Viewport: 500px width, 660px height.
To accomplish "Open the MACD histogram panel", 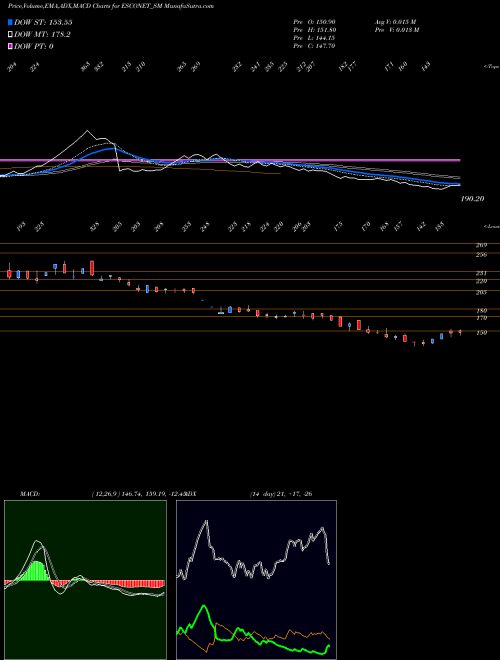I will click(85, 580).
